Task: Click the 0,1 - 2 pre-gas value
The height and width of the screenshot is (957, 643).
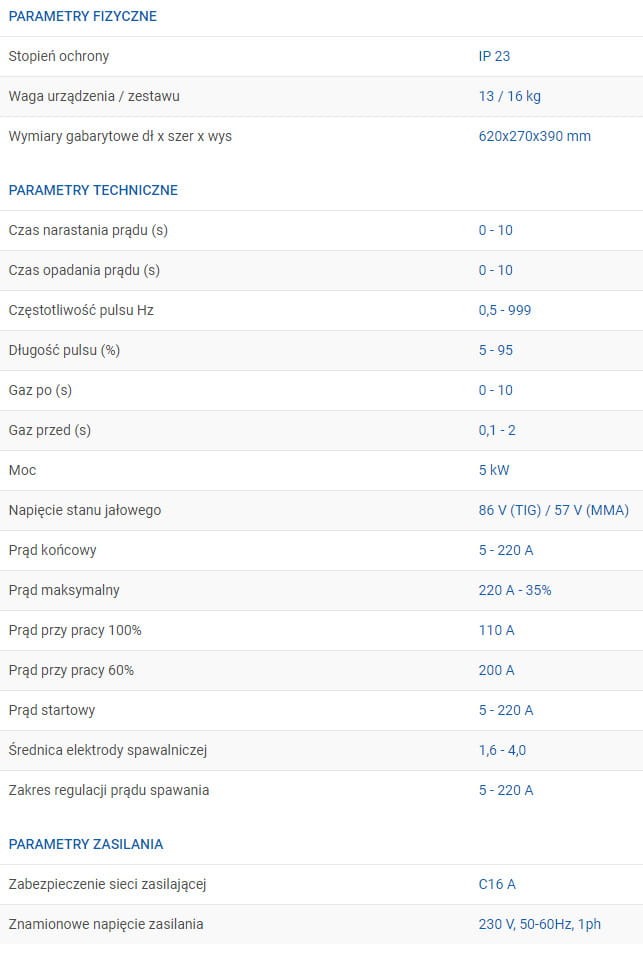Action: pyautogui.click(x=497, y=430)
